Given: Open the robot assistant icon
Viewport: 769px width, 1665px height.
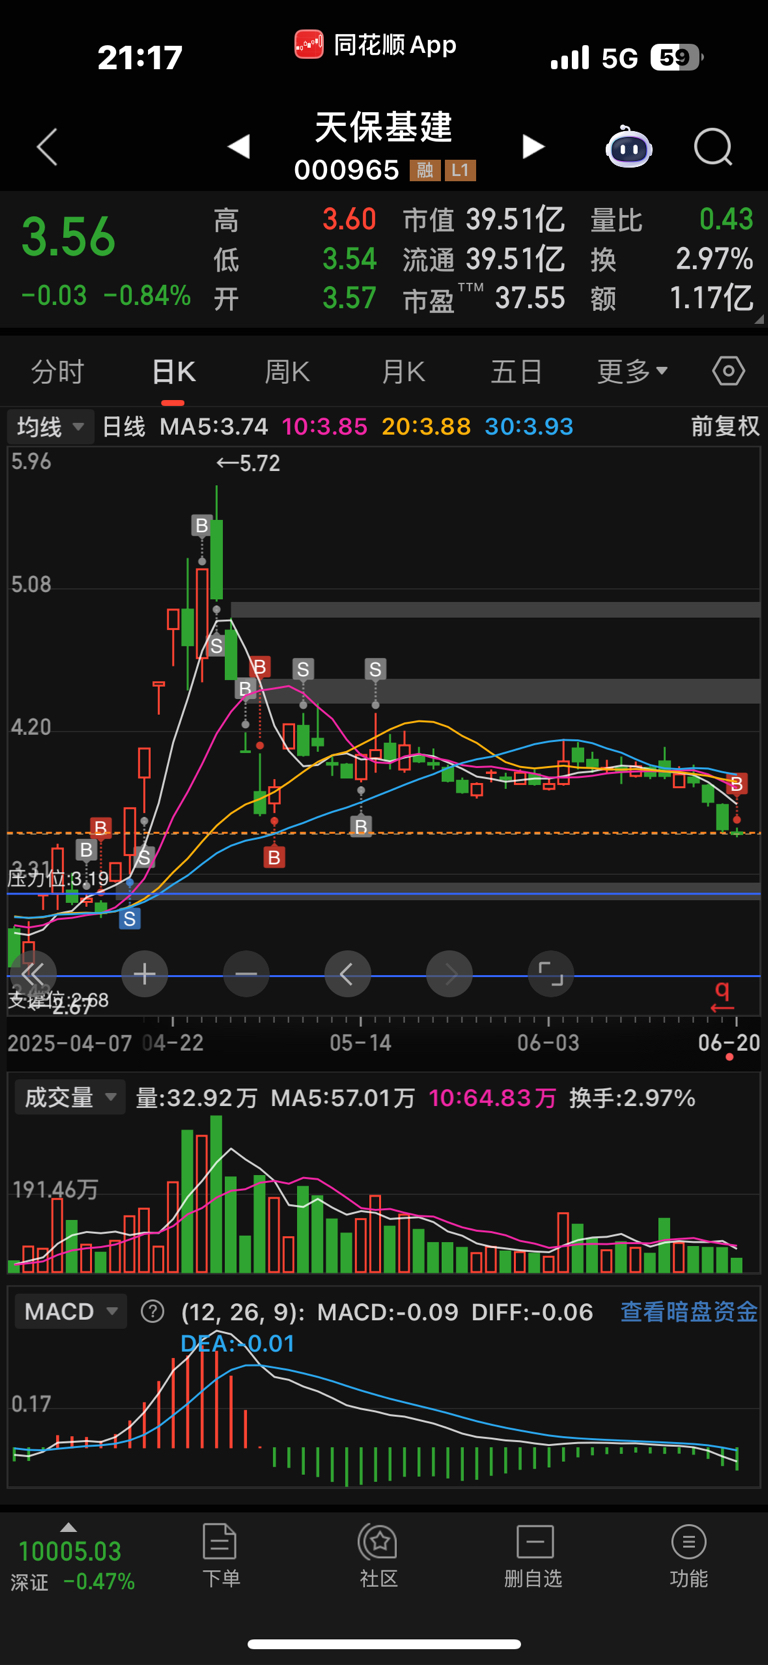Looking at the screenshot, I should (x=629, y=147).
